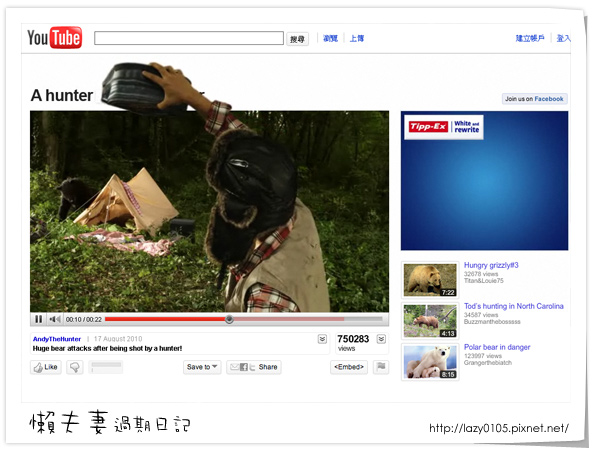Open Hungry grizzly#3 video thumbnail
The width and height of the screenshot is (600, 450).
pyautogui.click(x=430, y=280)
